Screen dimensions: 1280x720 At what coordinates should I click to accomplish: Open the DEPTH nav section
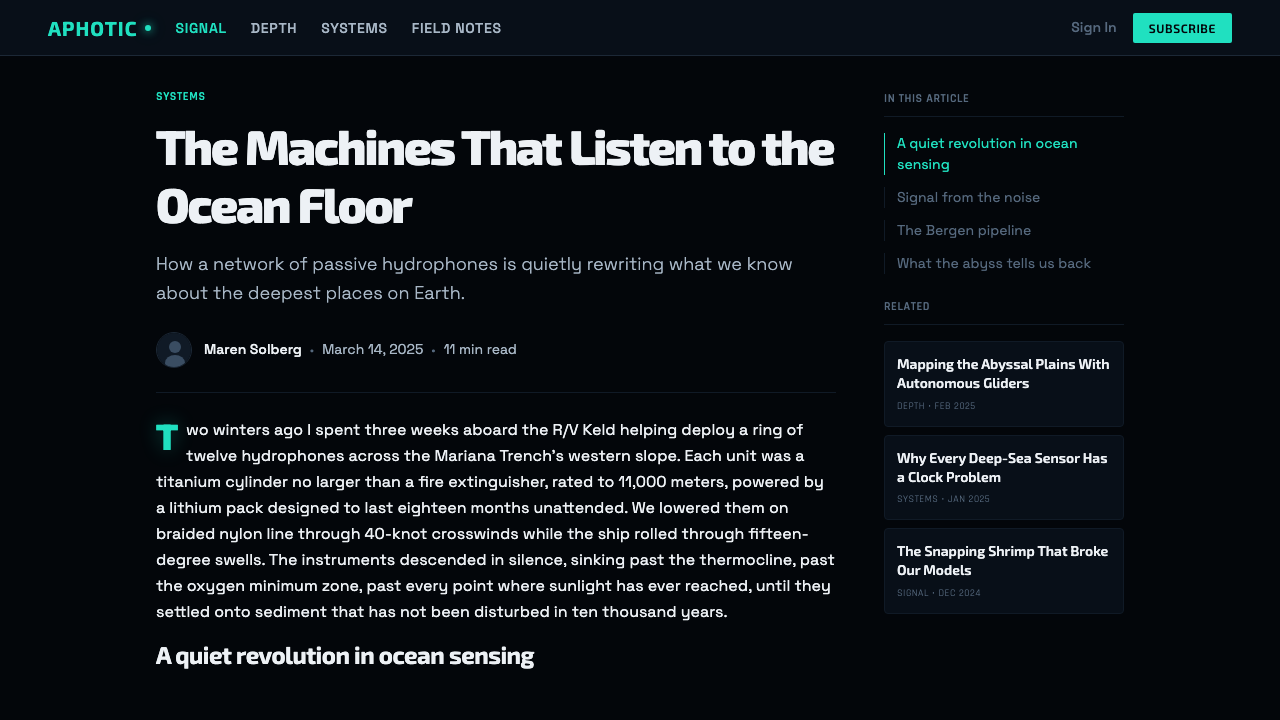[x=274, y=28]
